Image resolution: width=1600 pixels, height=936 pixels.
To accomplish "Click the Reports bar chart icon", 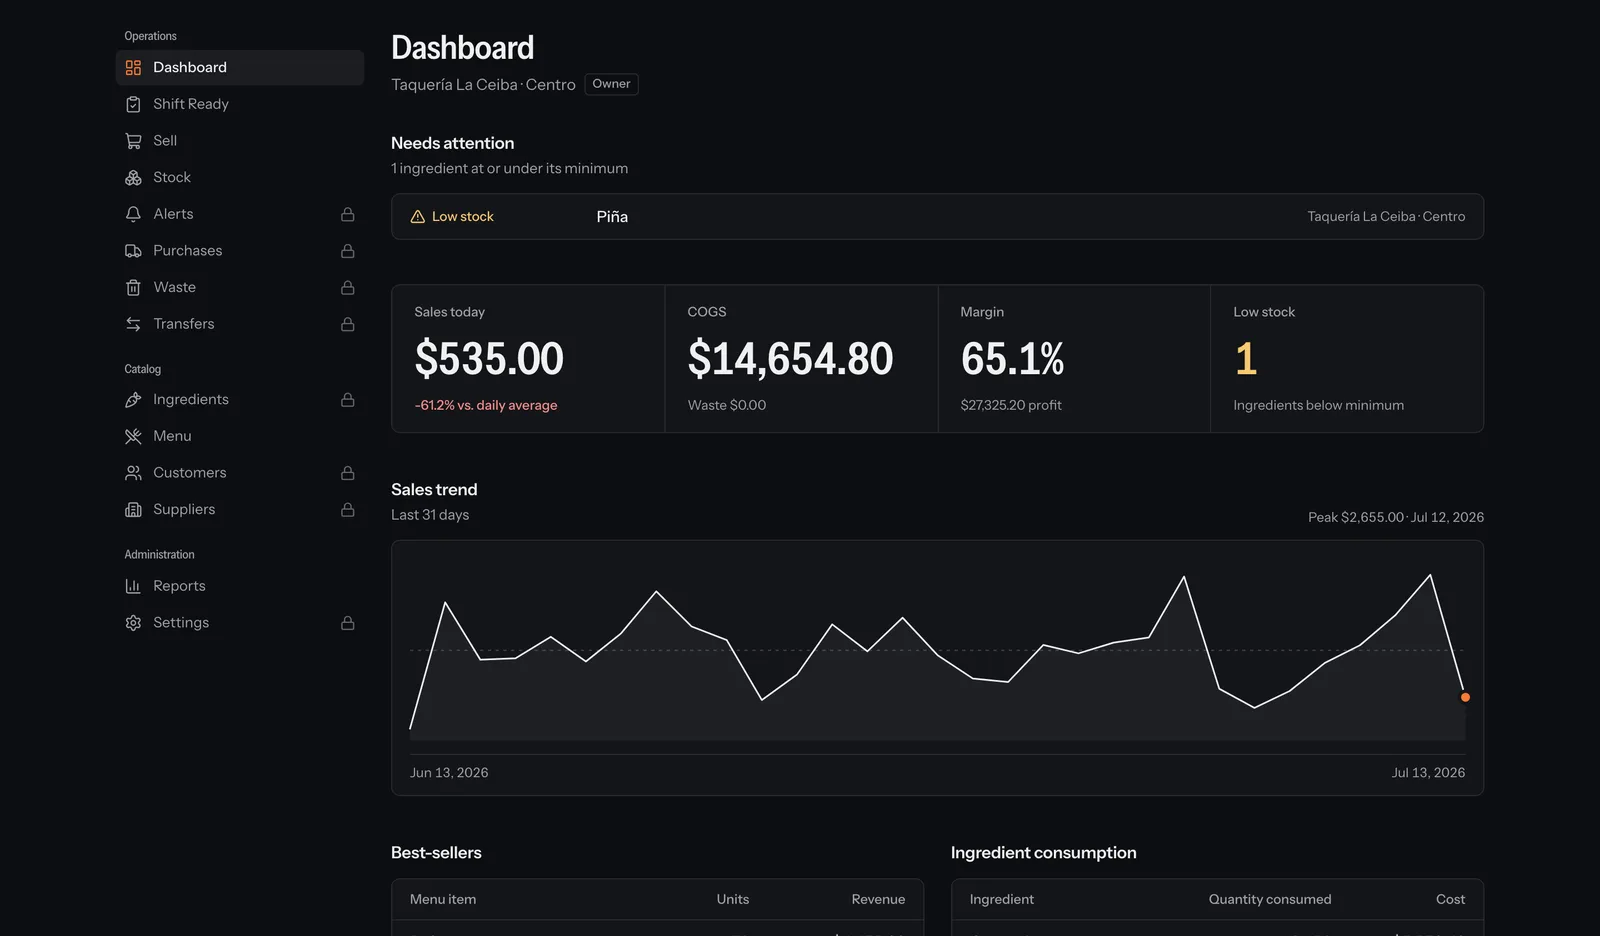I will click(133, 586).
